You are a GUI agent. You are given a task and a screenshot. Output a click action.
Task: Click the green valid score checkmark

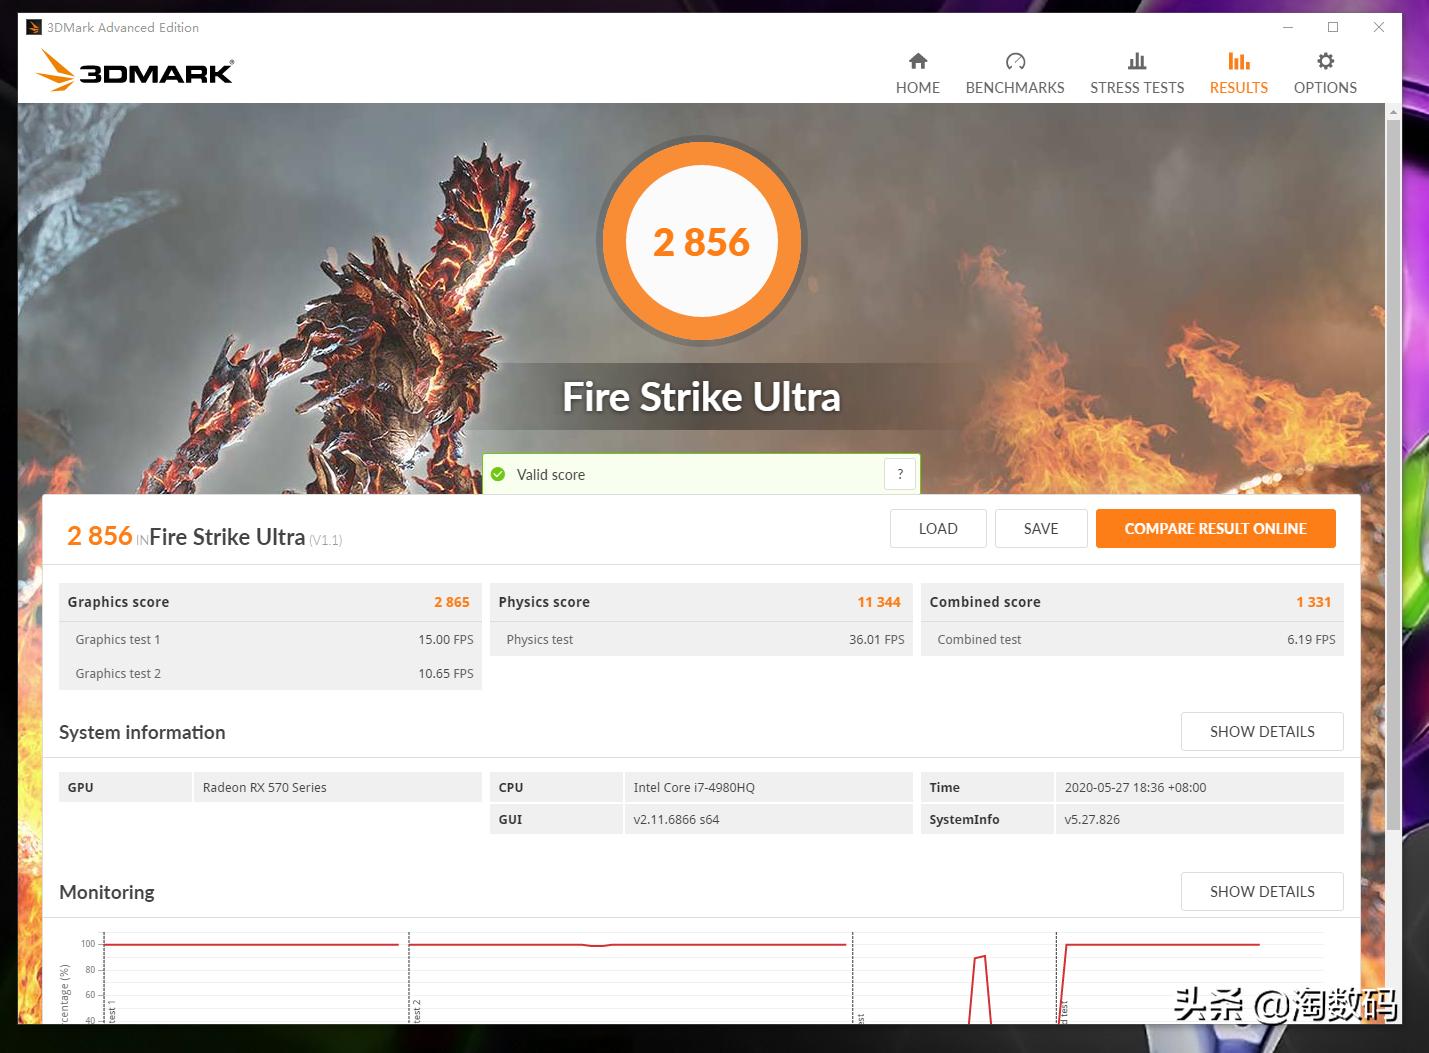coord(498,474)
